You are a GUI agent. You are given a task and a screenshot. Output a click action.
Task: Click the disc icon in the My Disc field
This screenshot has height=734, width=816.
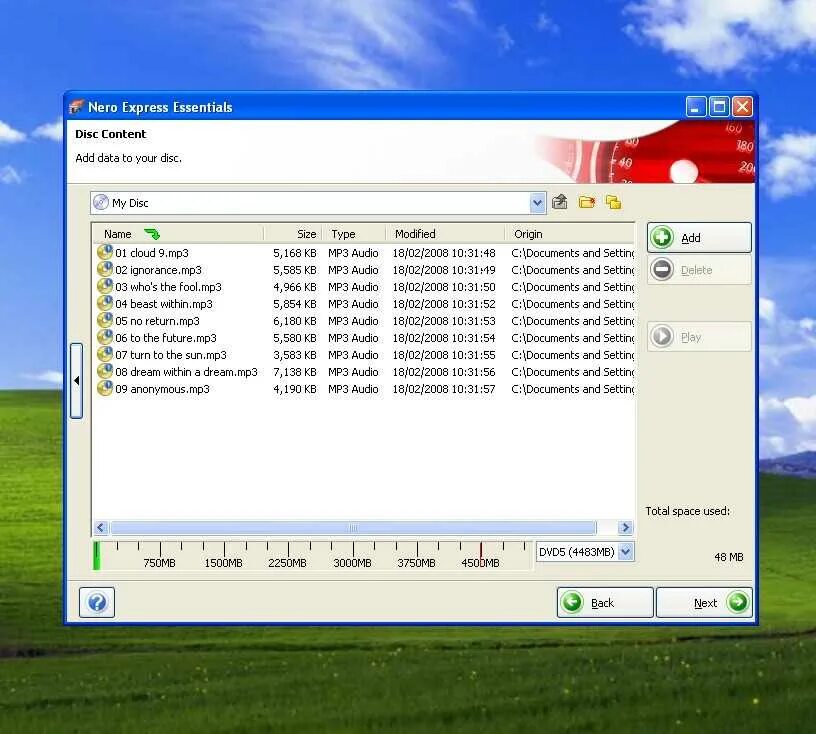[101, 203]
